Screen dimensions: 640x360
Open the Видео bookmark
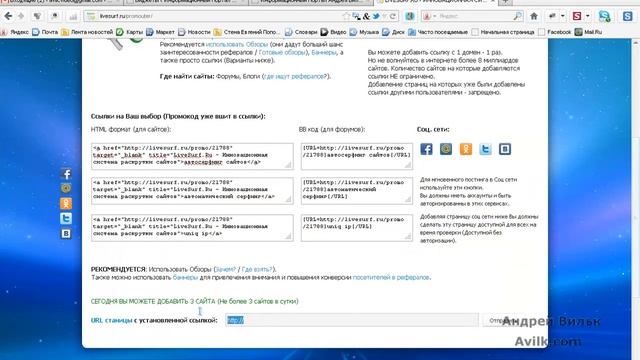[333, 32]
